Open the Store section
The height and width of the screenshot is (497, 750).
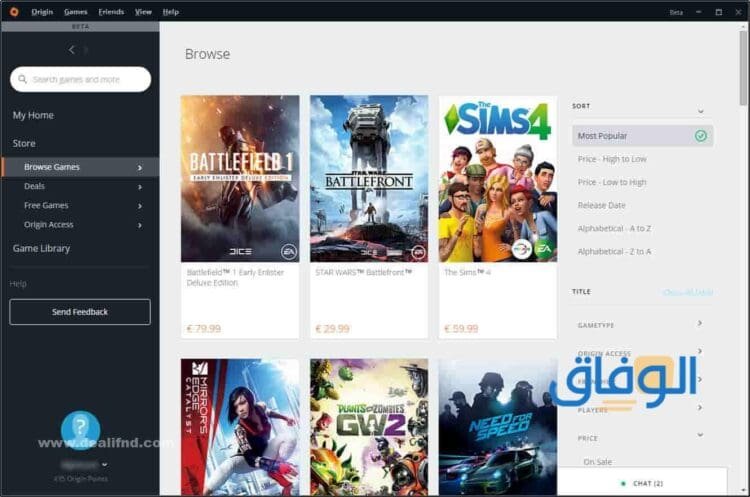[24, 144]
